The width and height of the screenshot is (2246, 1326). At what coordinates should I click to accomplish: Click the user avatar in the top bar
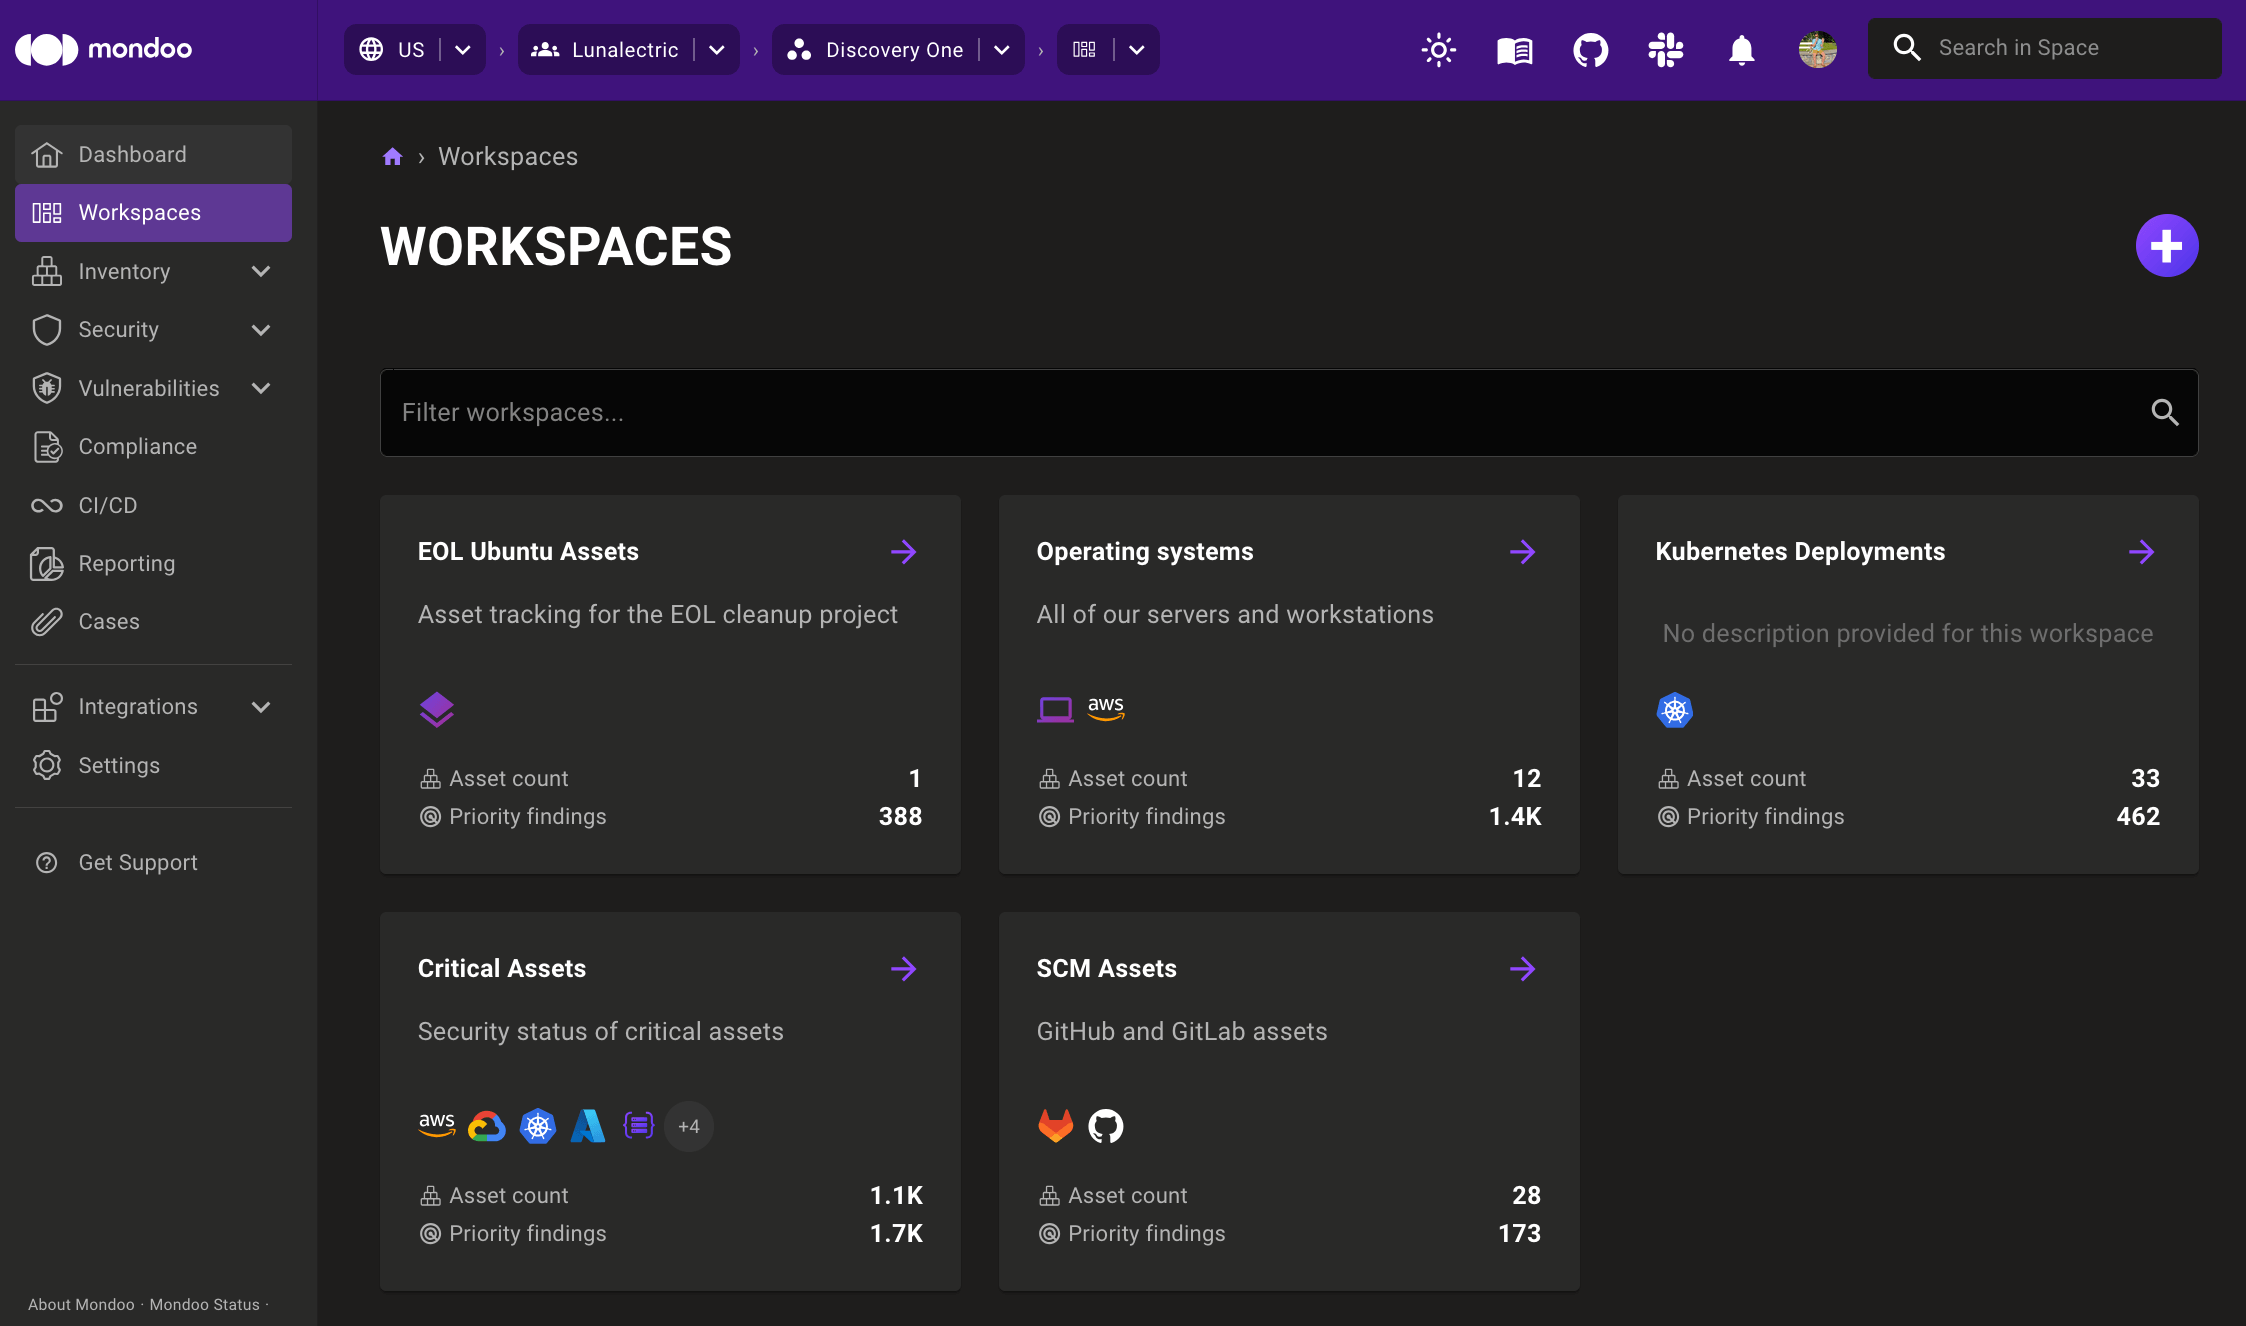click(x=1818, y=49)
